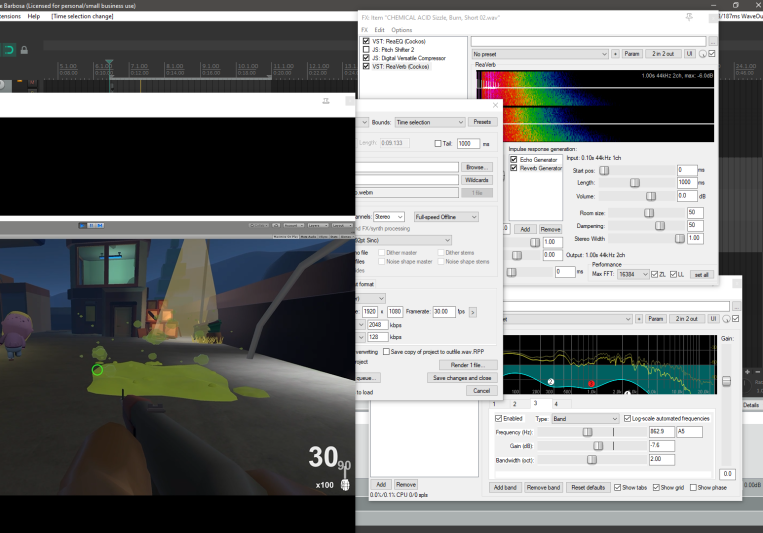The width and height of the screenshot is (763, 533).
Task: Open the Help menu
Action: [34, 16]
